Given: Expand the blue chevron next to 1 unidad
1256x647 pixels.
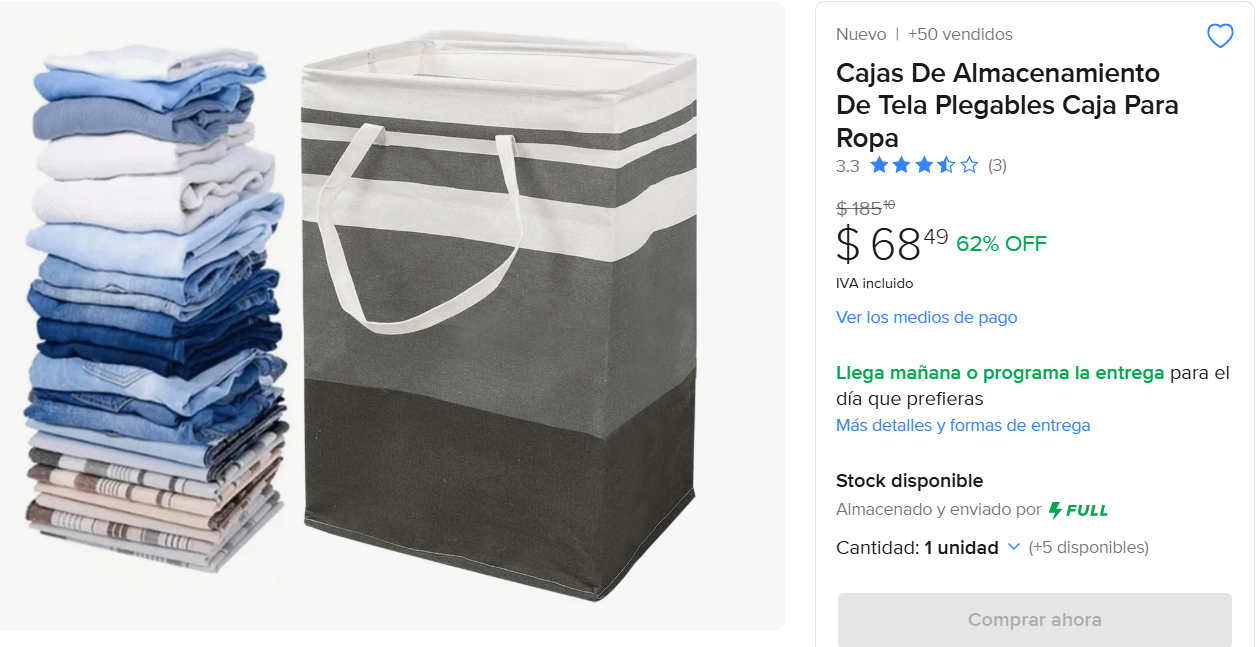Looking at the screenshot, I should [x=1013, y=548].
